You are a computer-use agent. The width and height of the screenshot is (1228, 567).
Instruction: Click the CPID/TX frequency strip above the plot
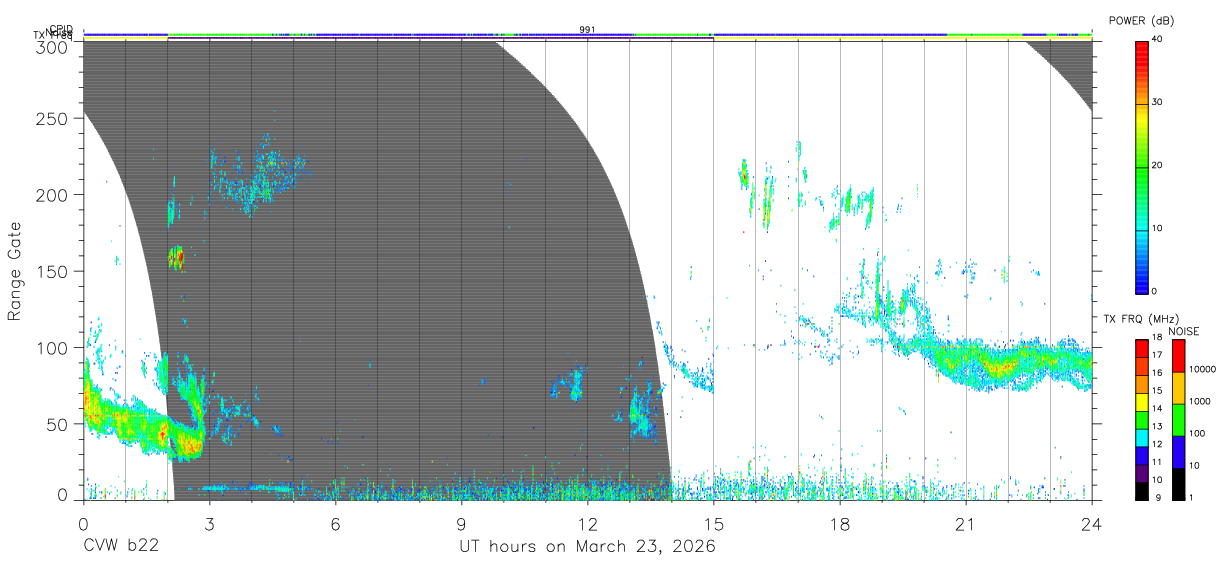pyautogui.click(x=587, y=35)
